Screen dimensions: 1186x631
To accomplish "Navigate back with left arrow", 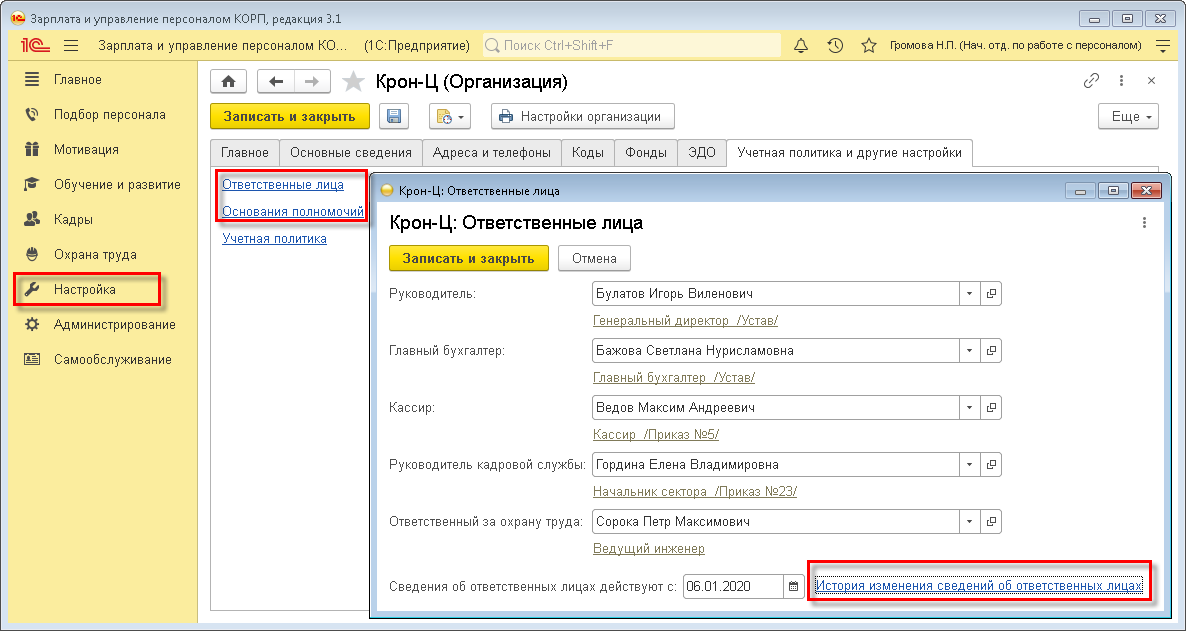I will pyautogui.click(x=276, y=82).
